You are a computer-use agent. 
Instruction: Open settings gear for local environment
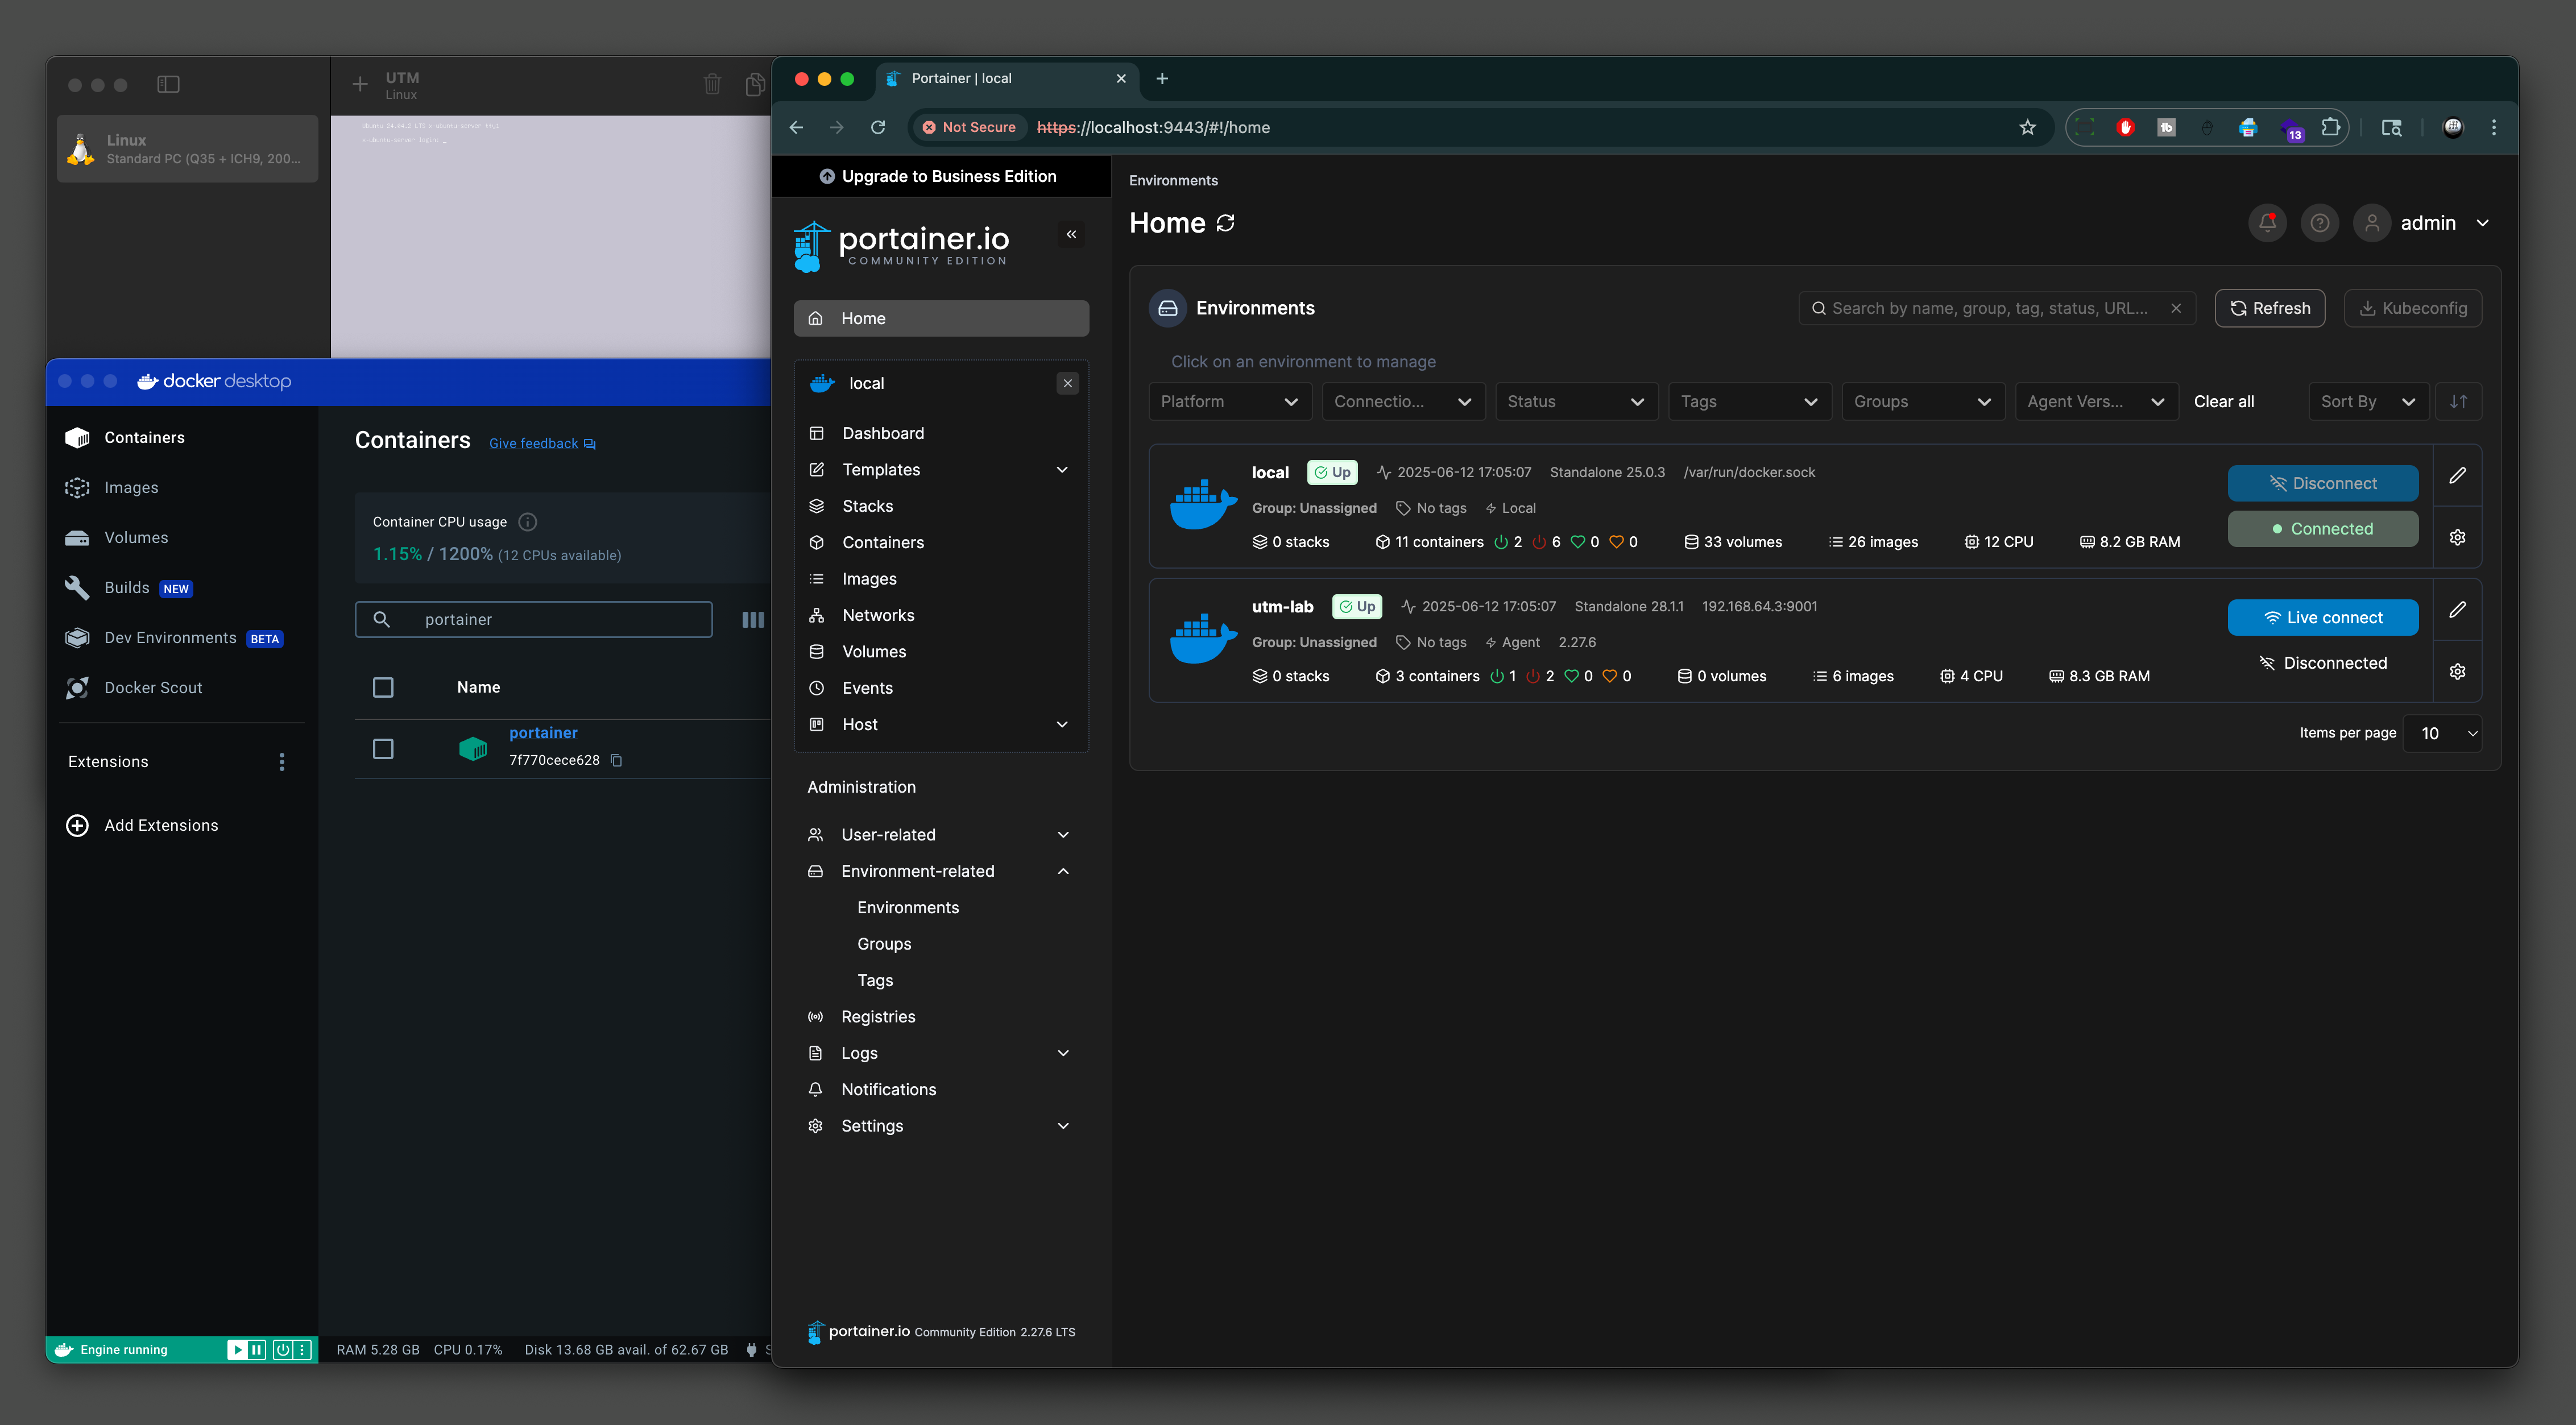pyautogui.click(x=2457, y=537)
